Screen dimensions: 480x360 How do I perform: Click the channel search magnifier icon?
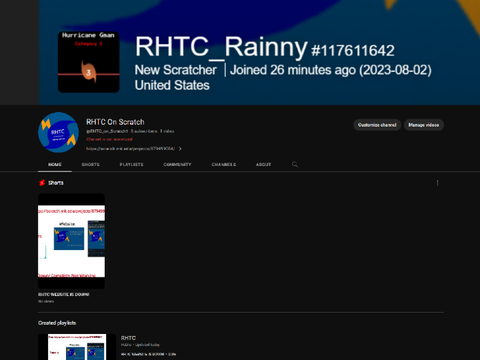(x=295, y=164)
